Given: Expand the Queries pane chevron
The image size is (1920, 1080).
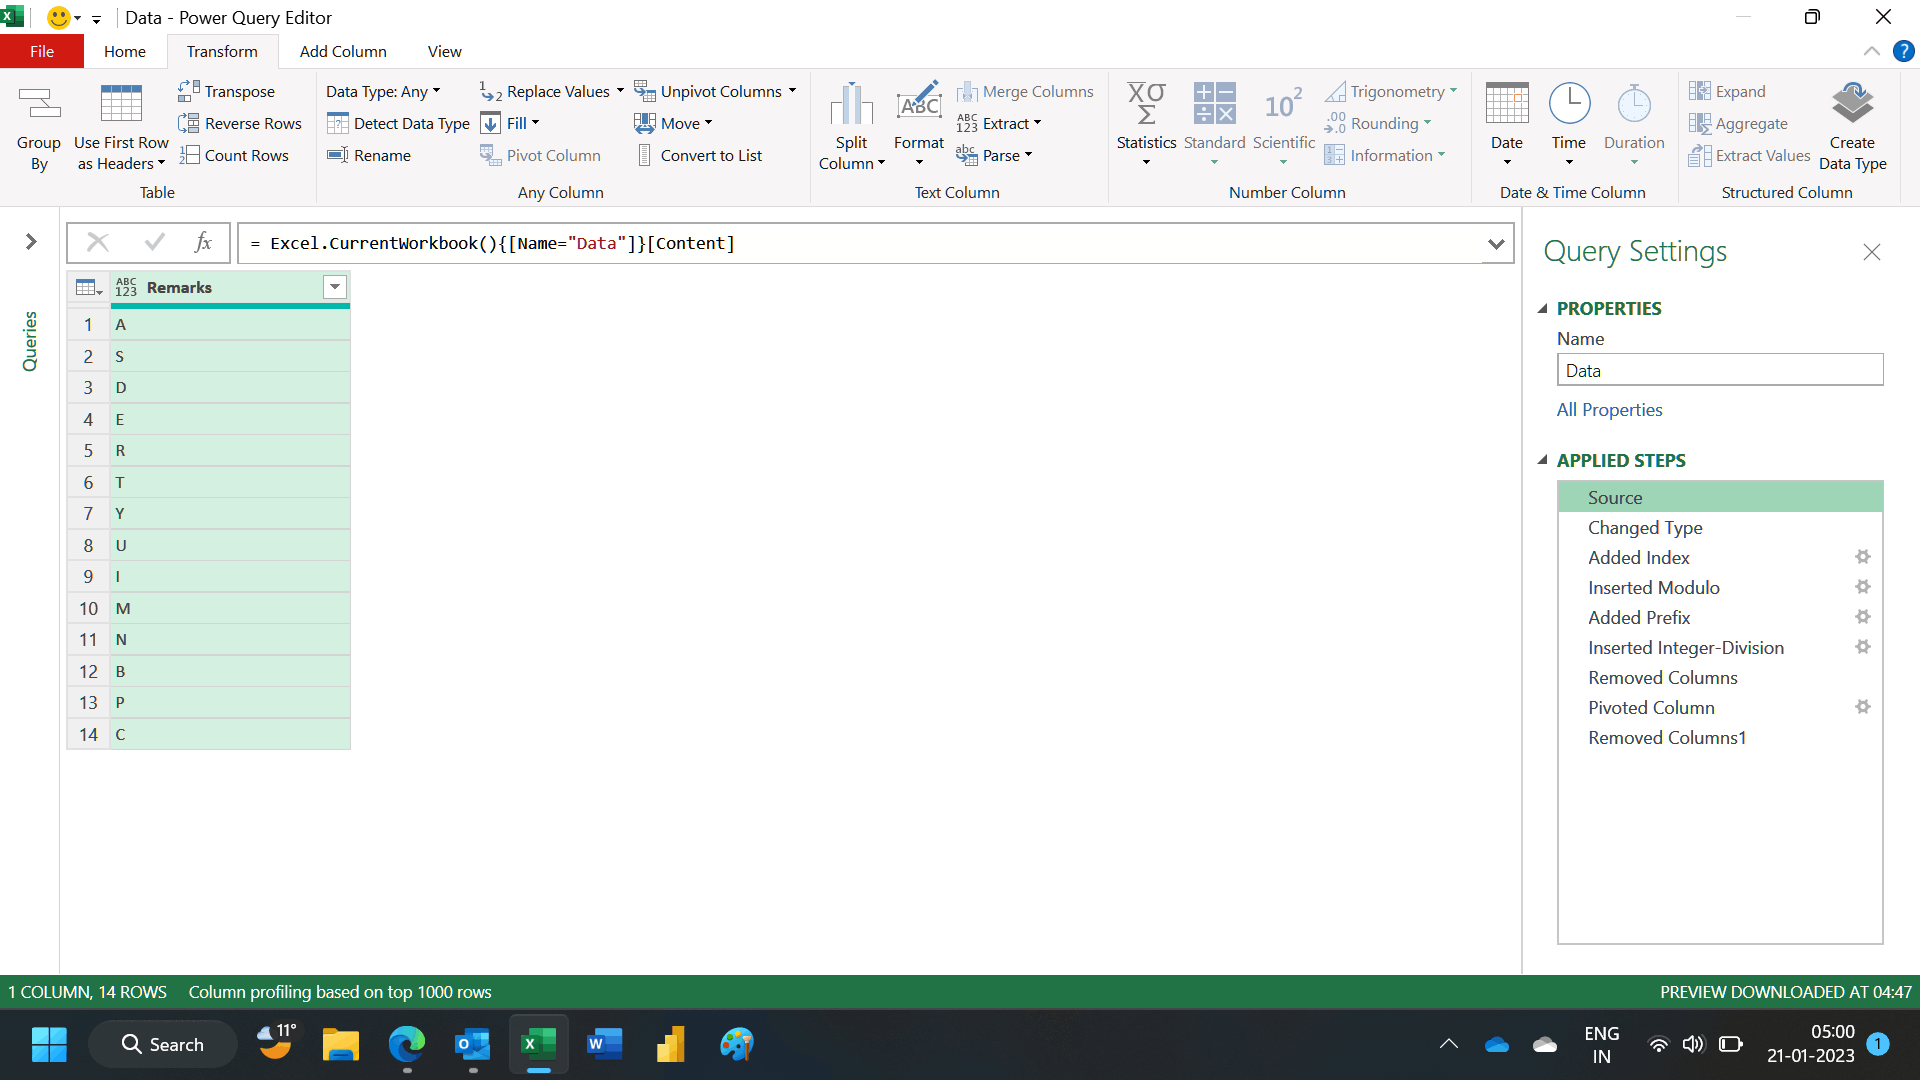Looking at the screenshot, I should (31, 242).
